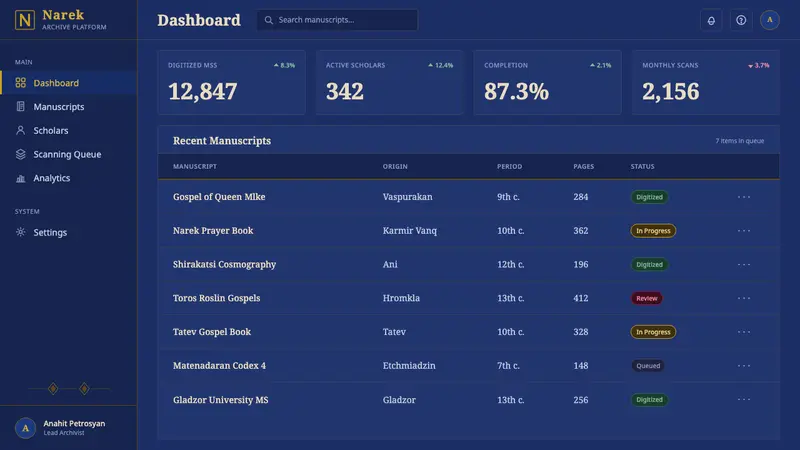
Task: Open the Scanning Queue page
Action: click(68, 154)
